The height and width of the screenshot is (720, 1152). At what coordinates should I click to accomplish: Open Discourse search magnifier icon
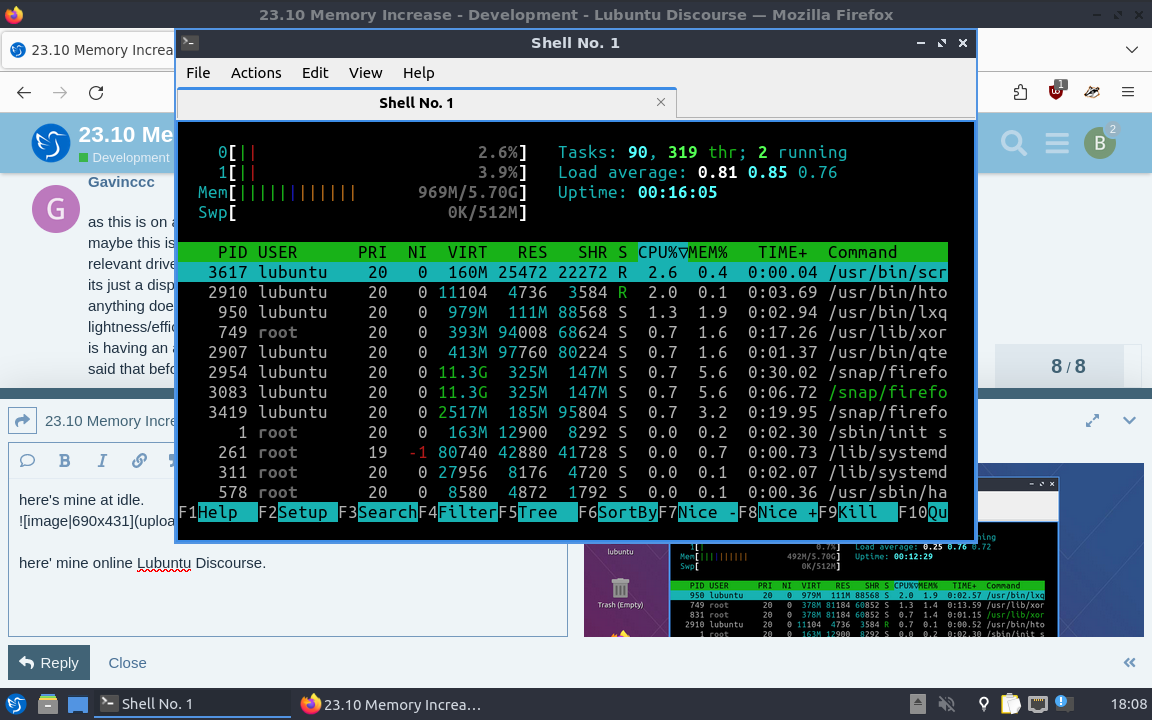coord(1014,143)
